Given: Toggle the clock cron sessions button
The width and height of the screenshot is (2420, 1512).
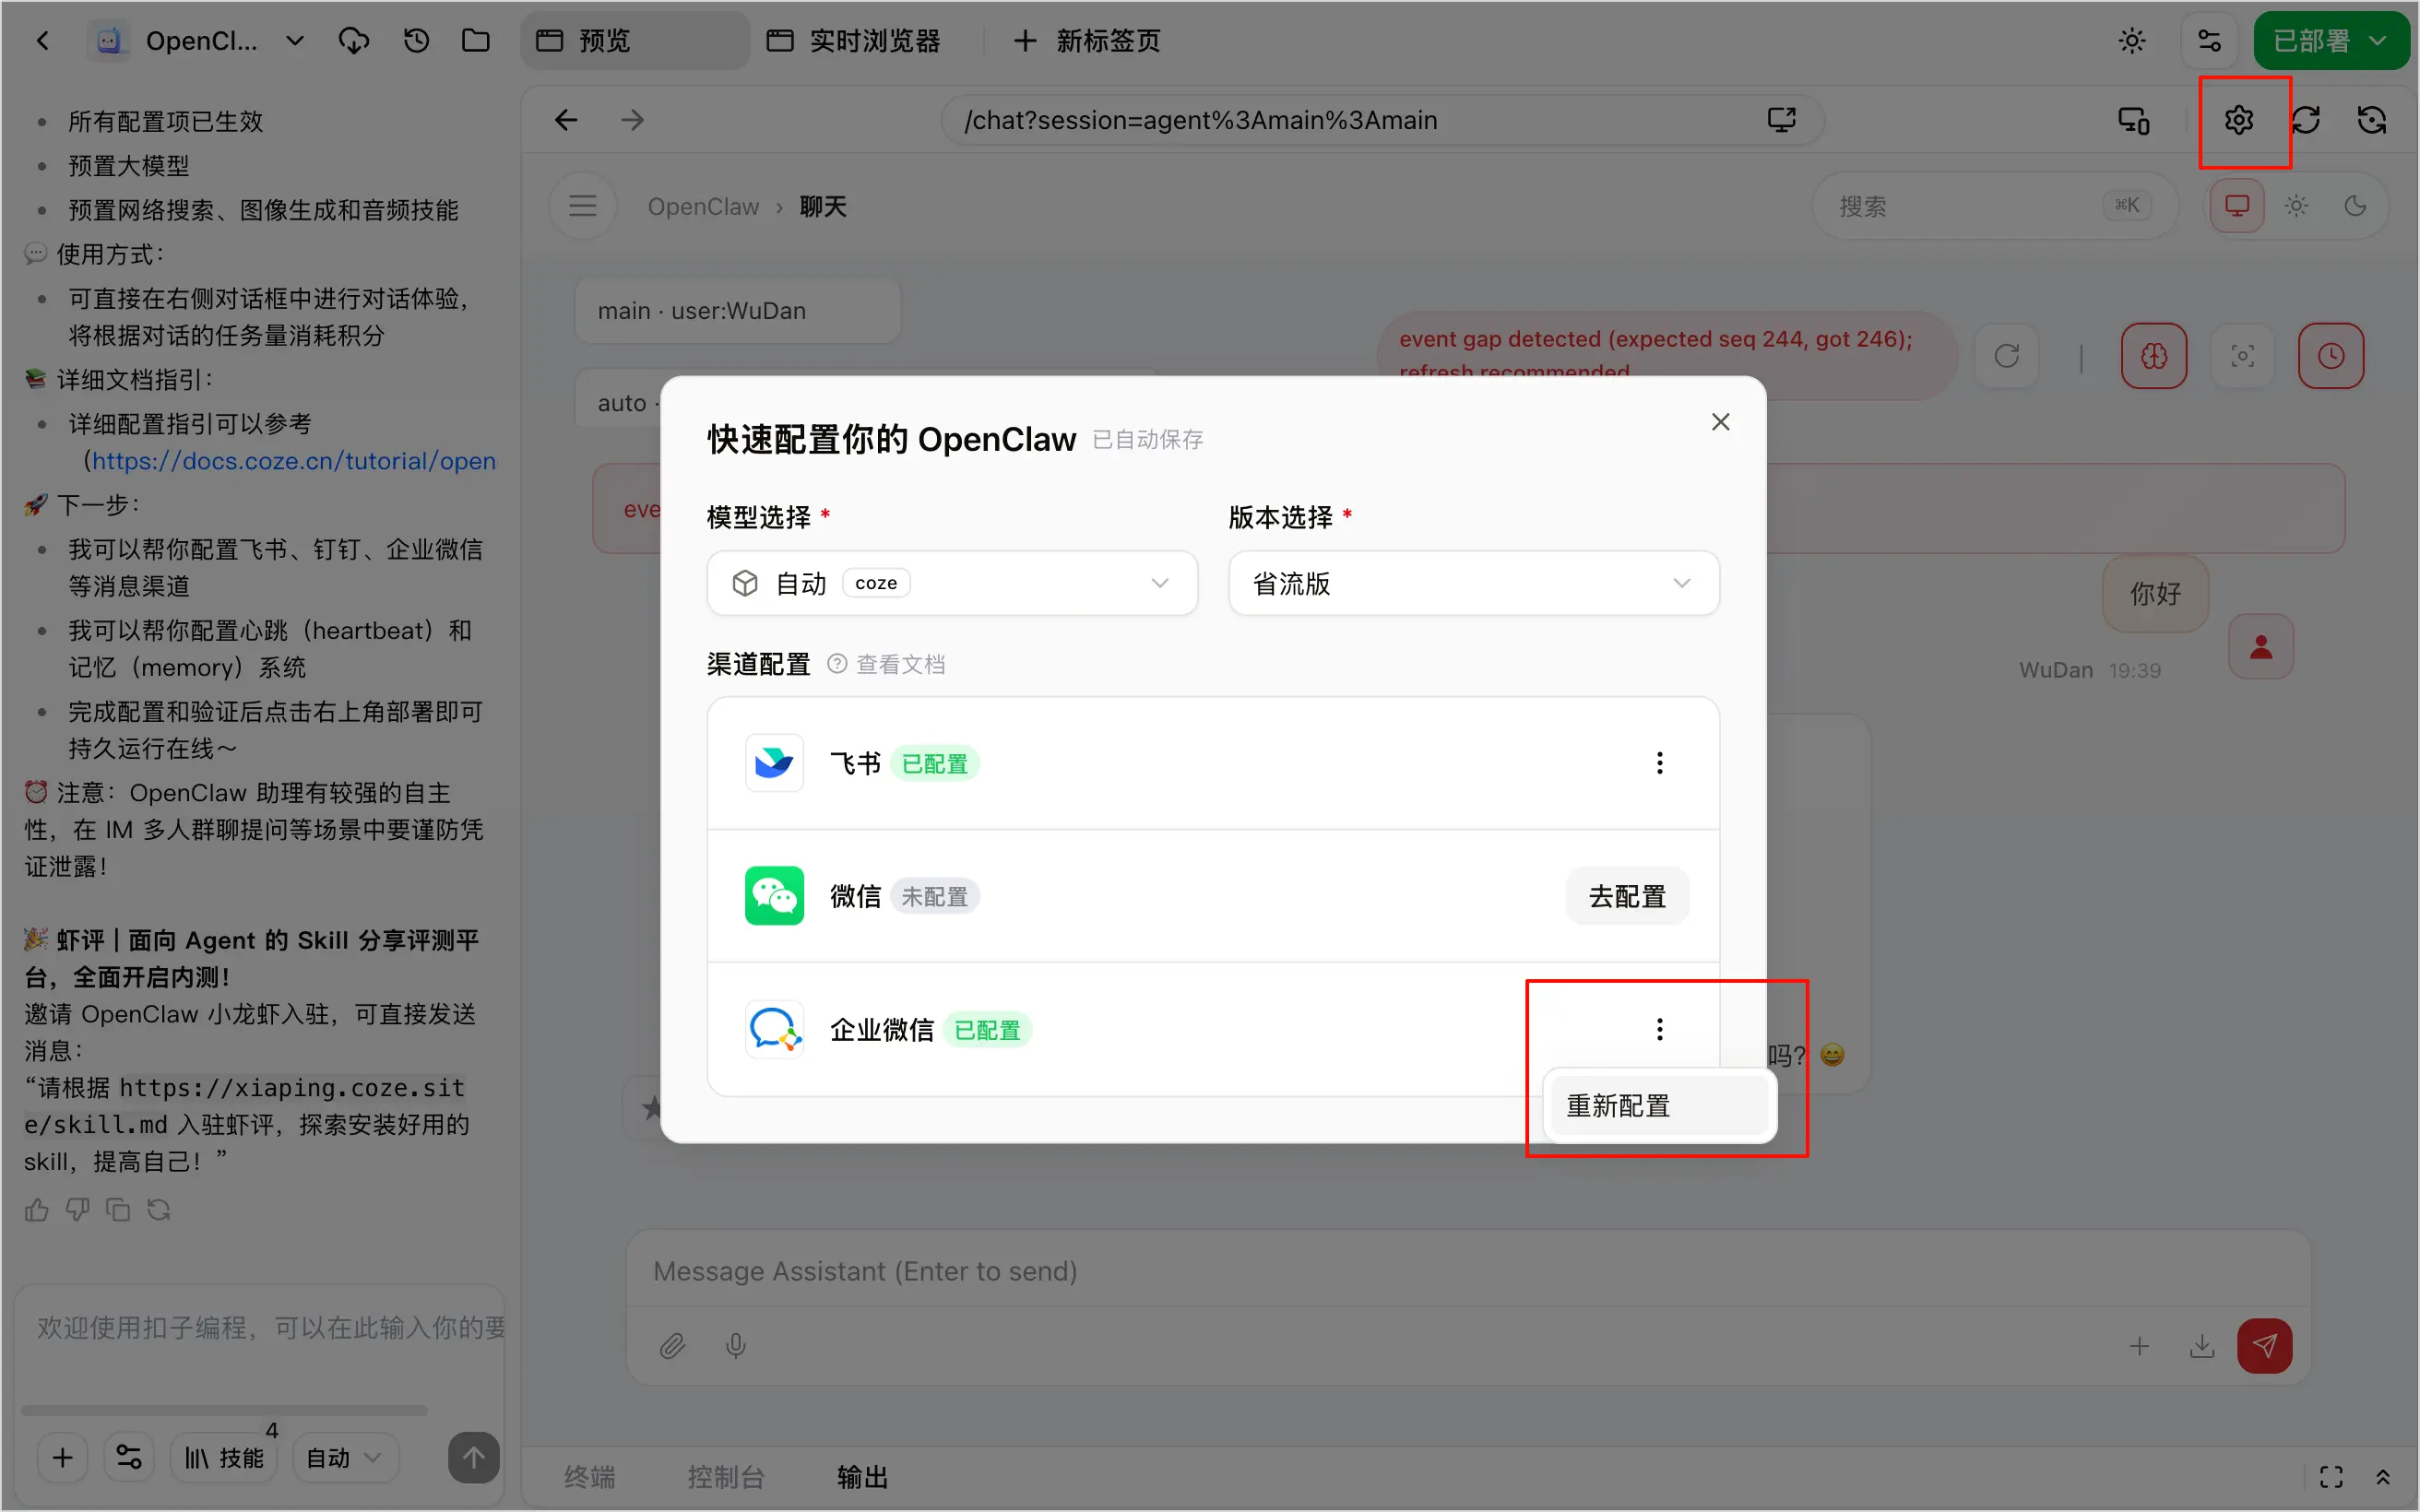Looking at the screenshot, I should tap(2331, 356).
